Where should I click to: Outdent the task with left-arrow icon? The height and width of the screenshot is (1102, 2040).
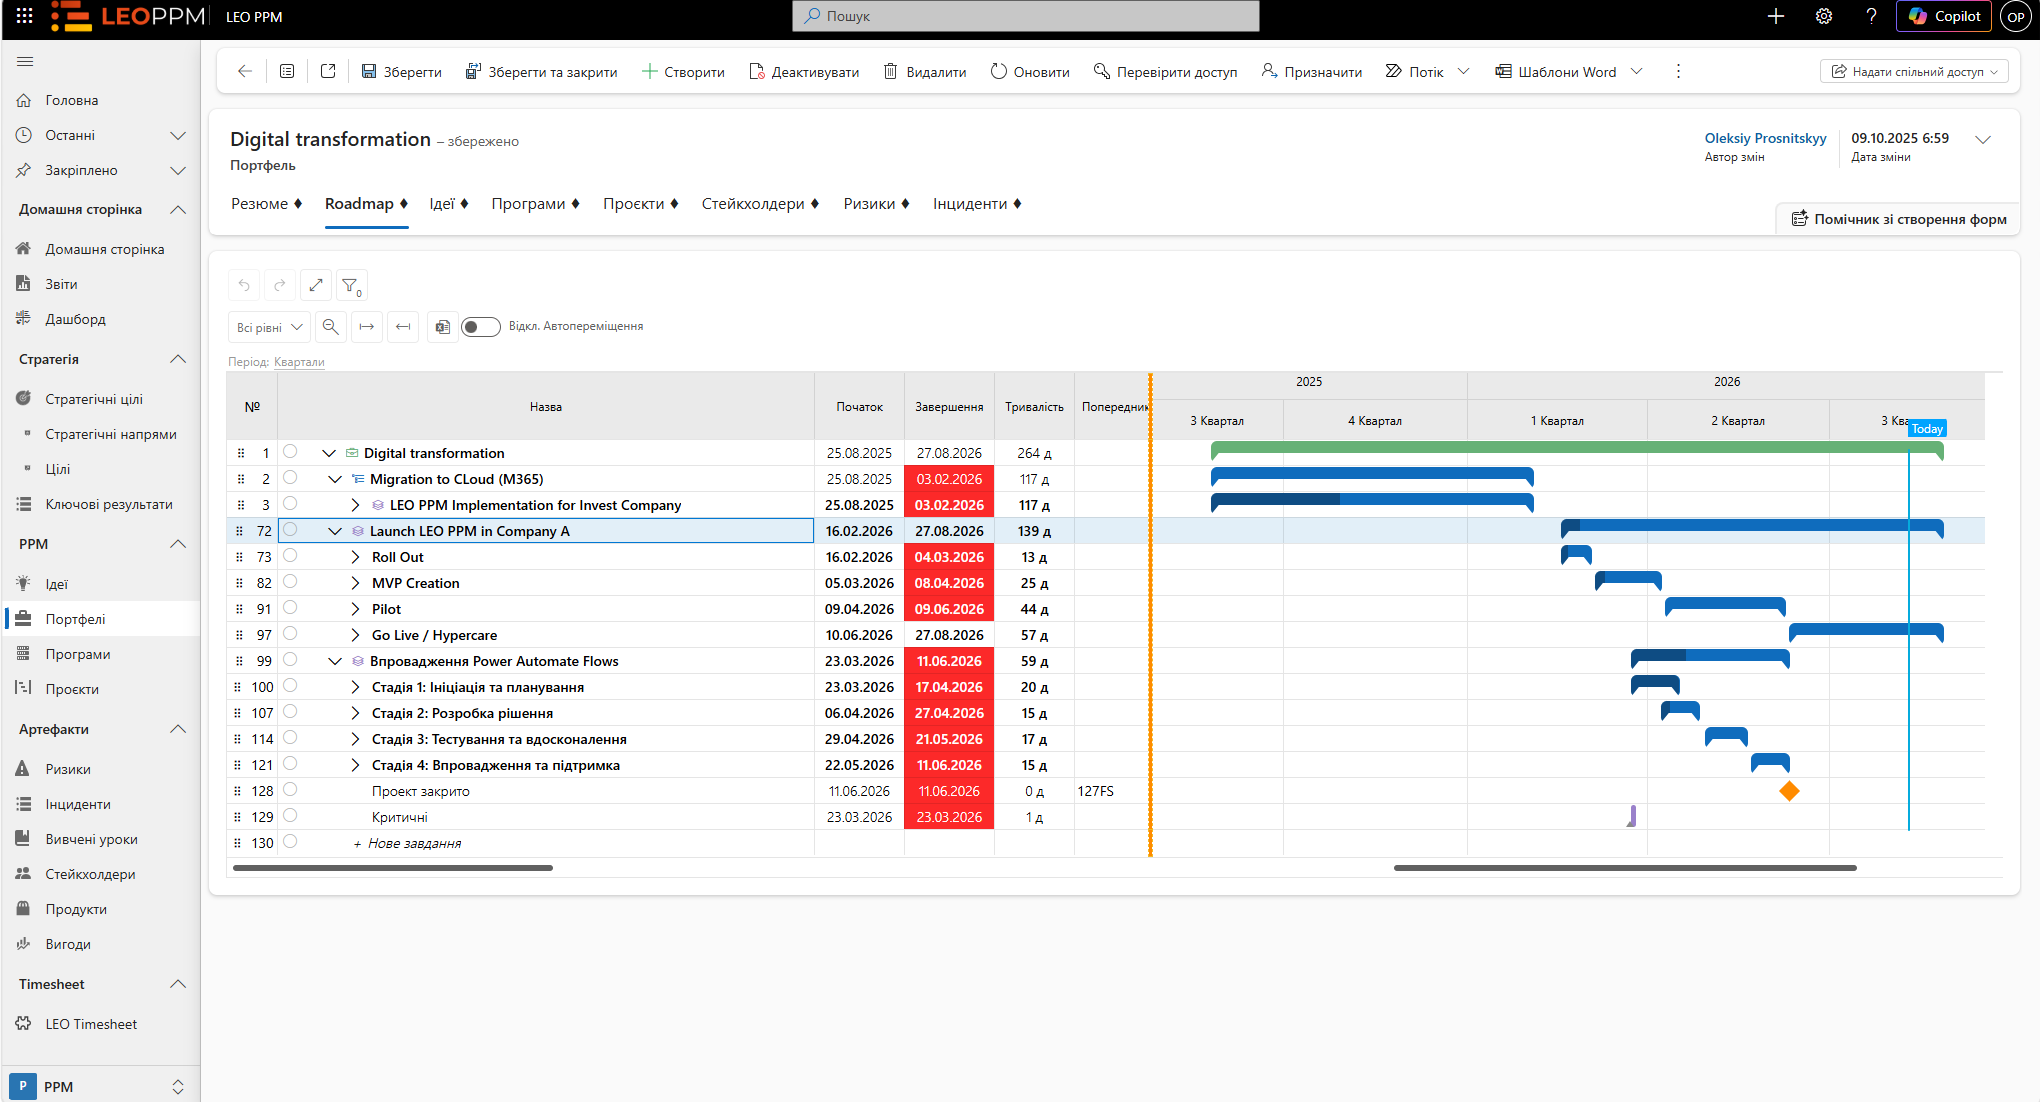point(403,327)
